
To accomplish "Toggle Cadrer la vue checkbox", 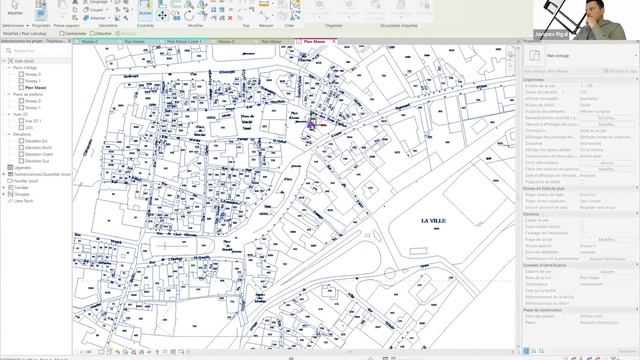I will (x=582, y=220).
